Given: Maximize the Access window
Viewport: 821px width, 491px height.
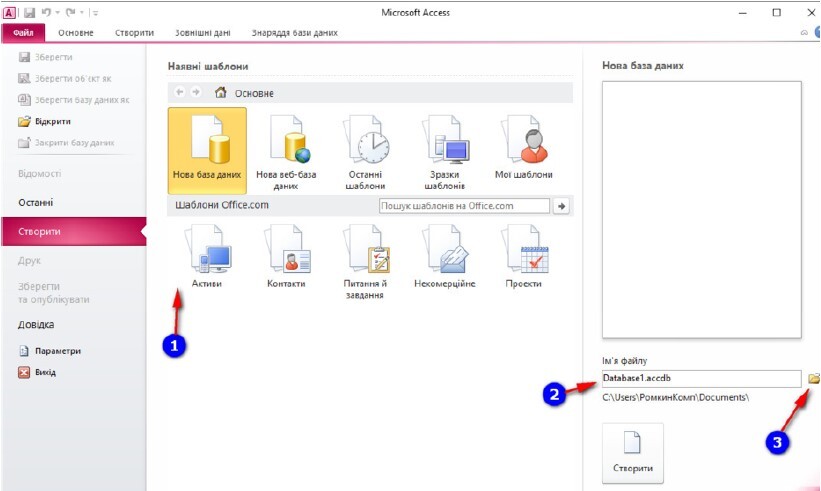Looking at the screenshot, I should [x=776, y=13].
